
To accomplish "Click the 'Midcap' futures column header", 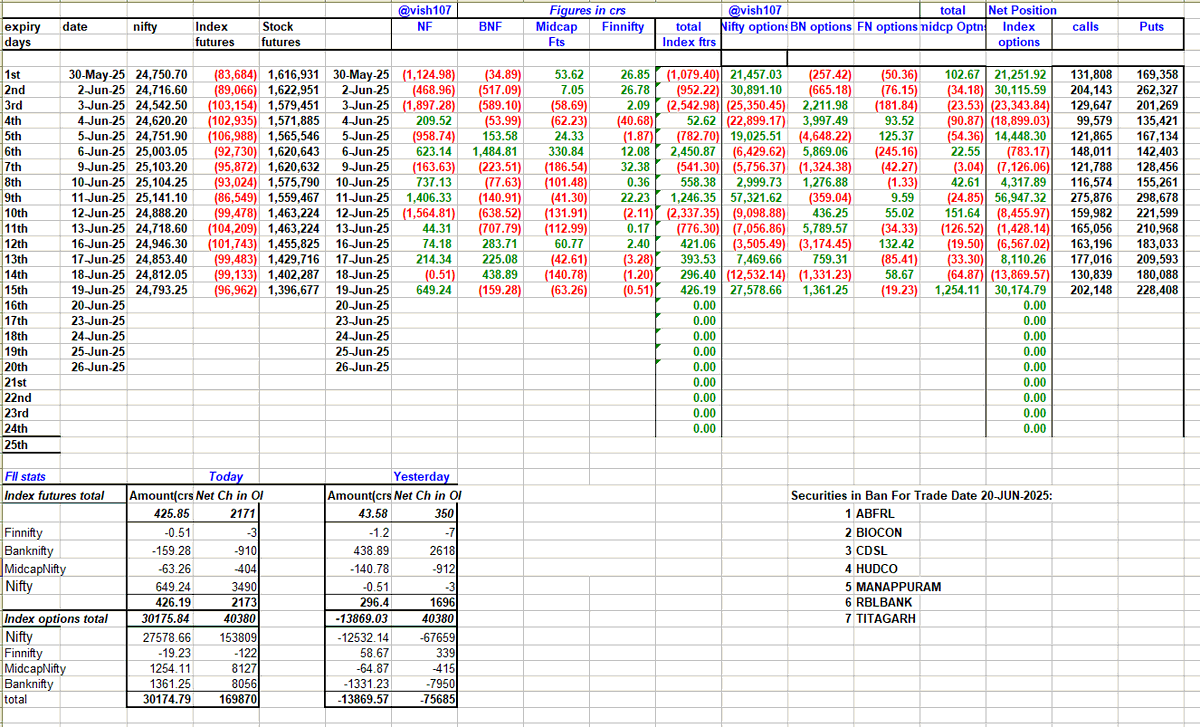I will point(556,27).
